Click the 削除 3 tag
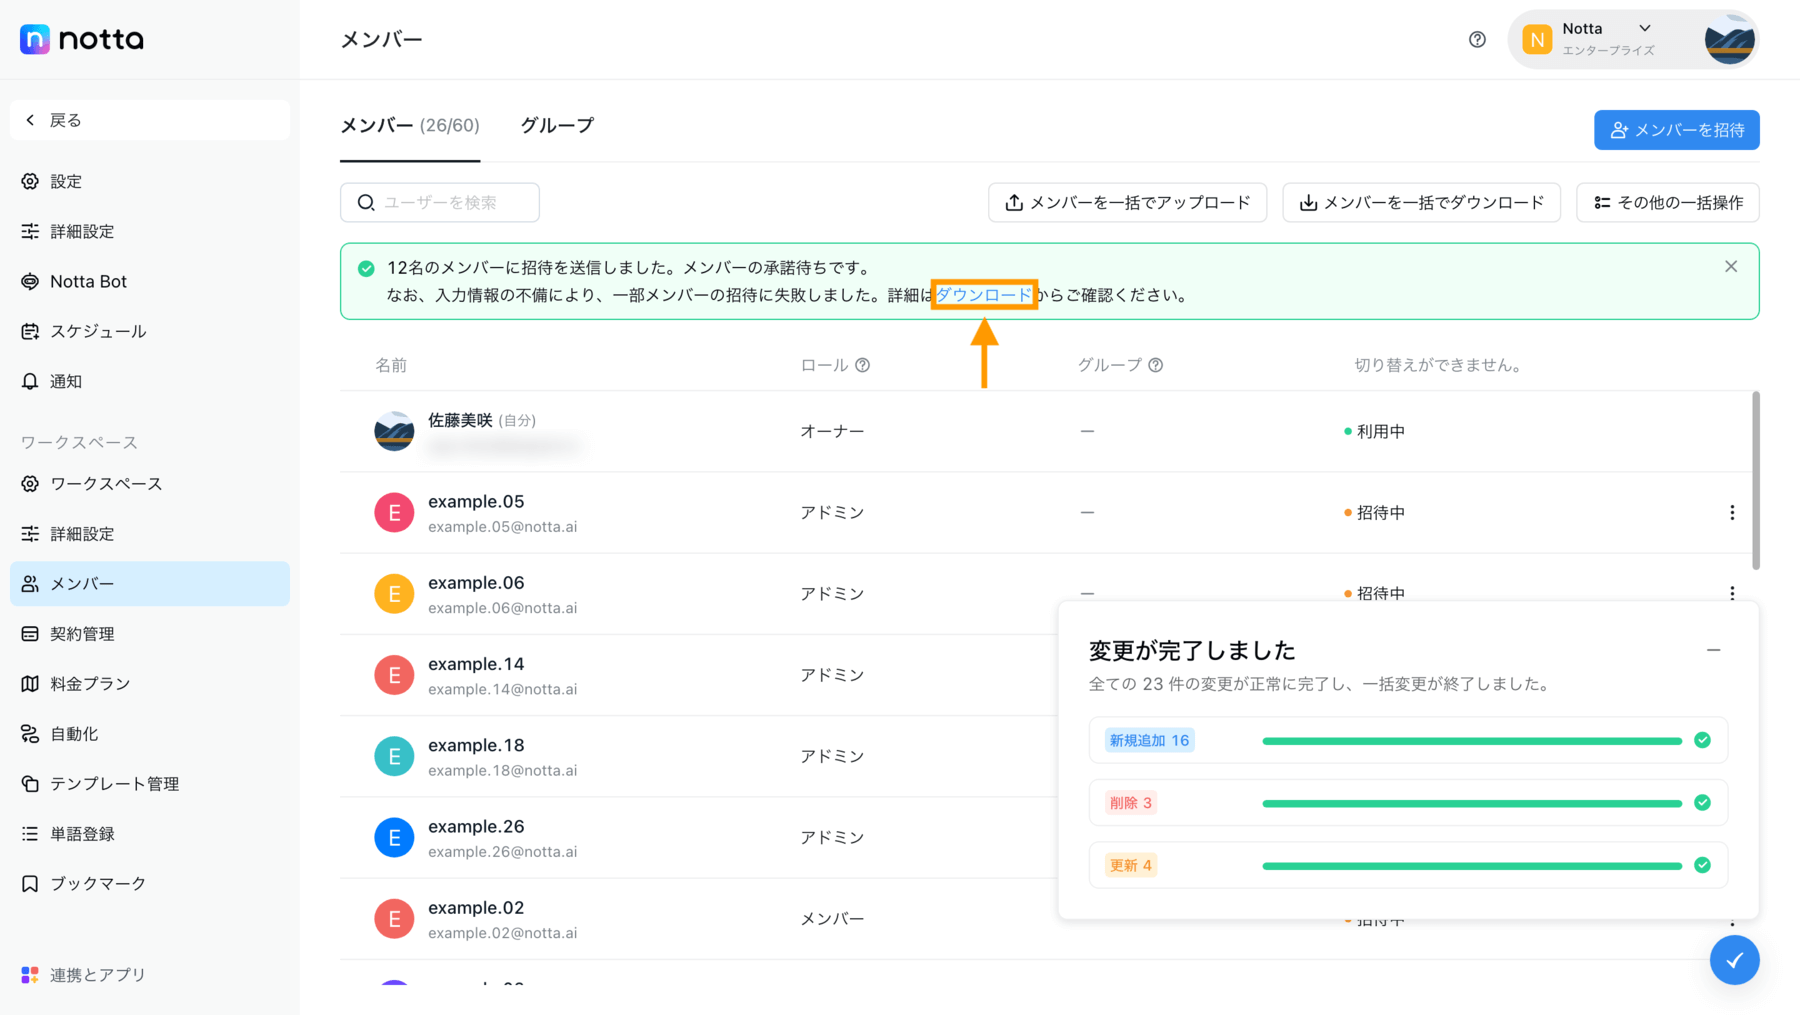The width and height of the screenshot is (1800, 1015). point(1131,803)
